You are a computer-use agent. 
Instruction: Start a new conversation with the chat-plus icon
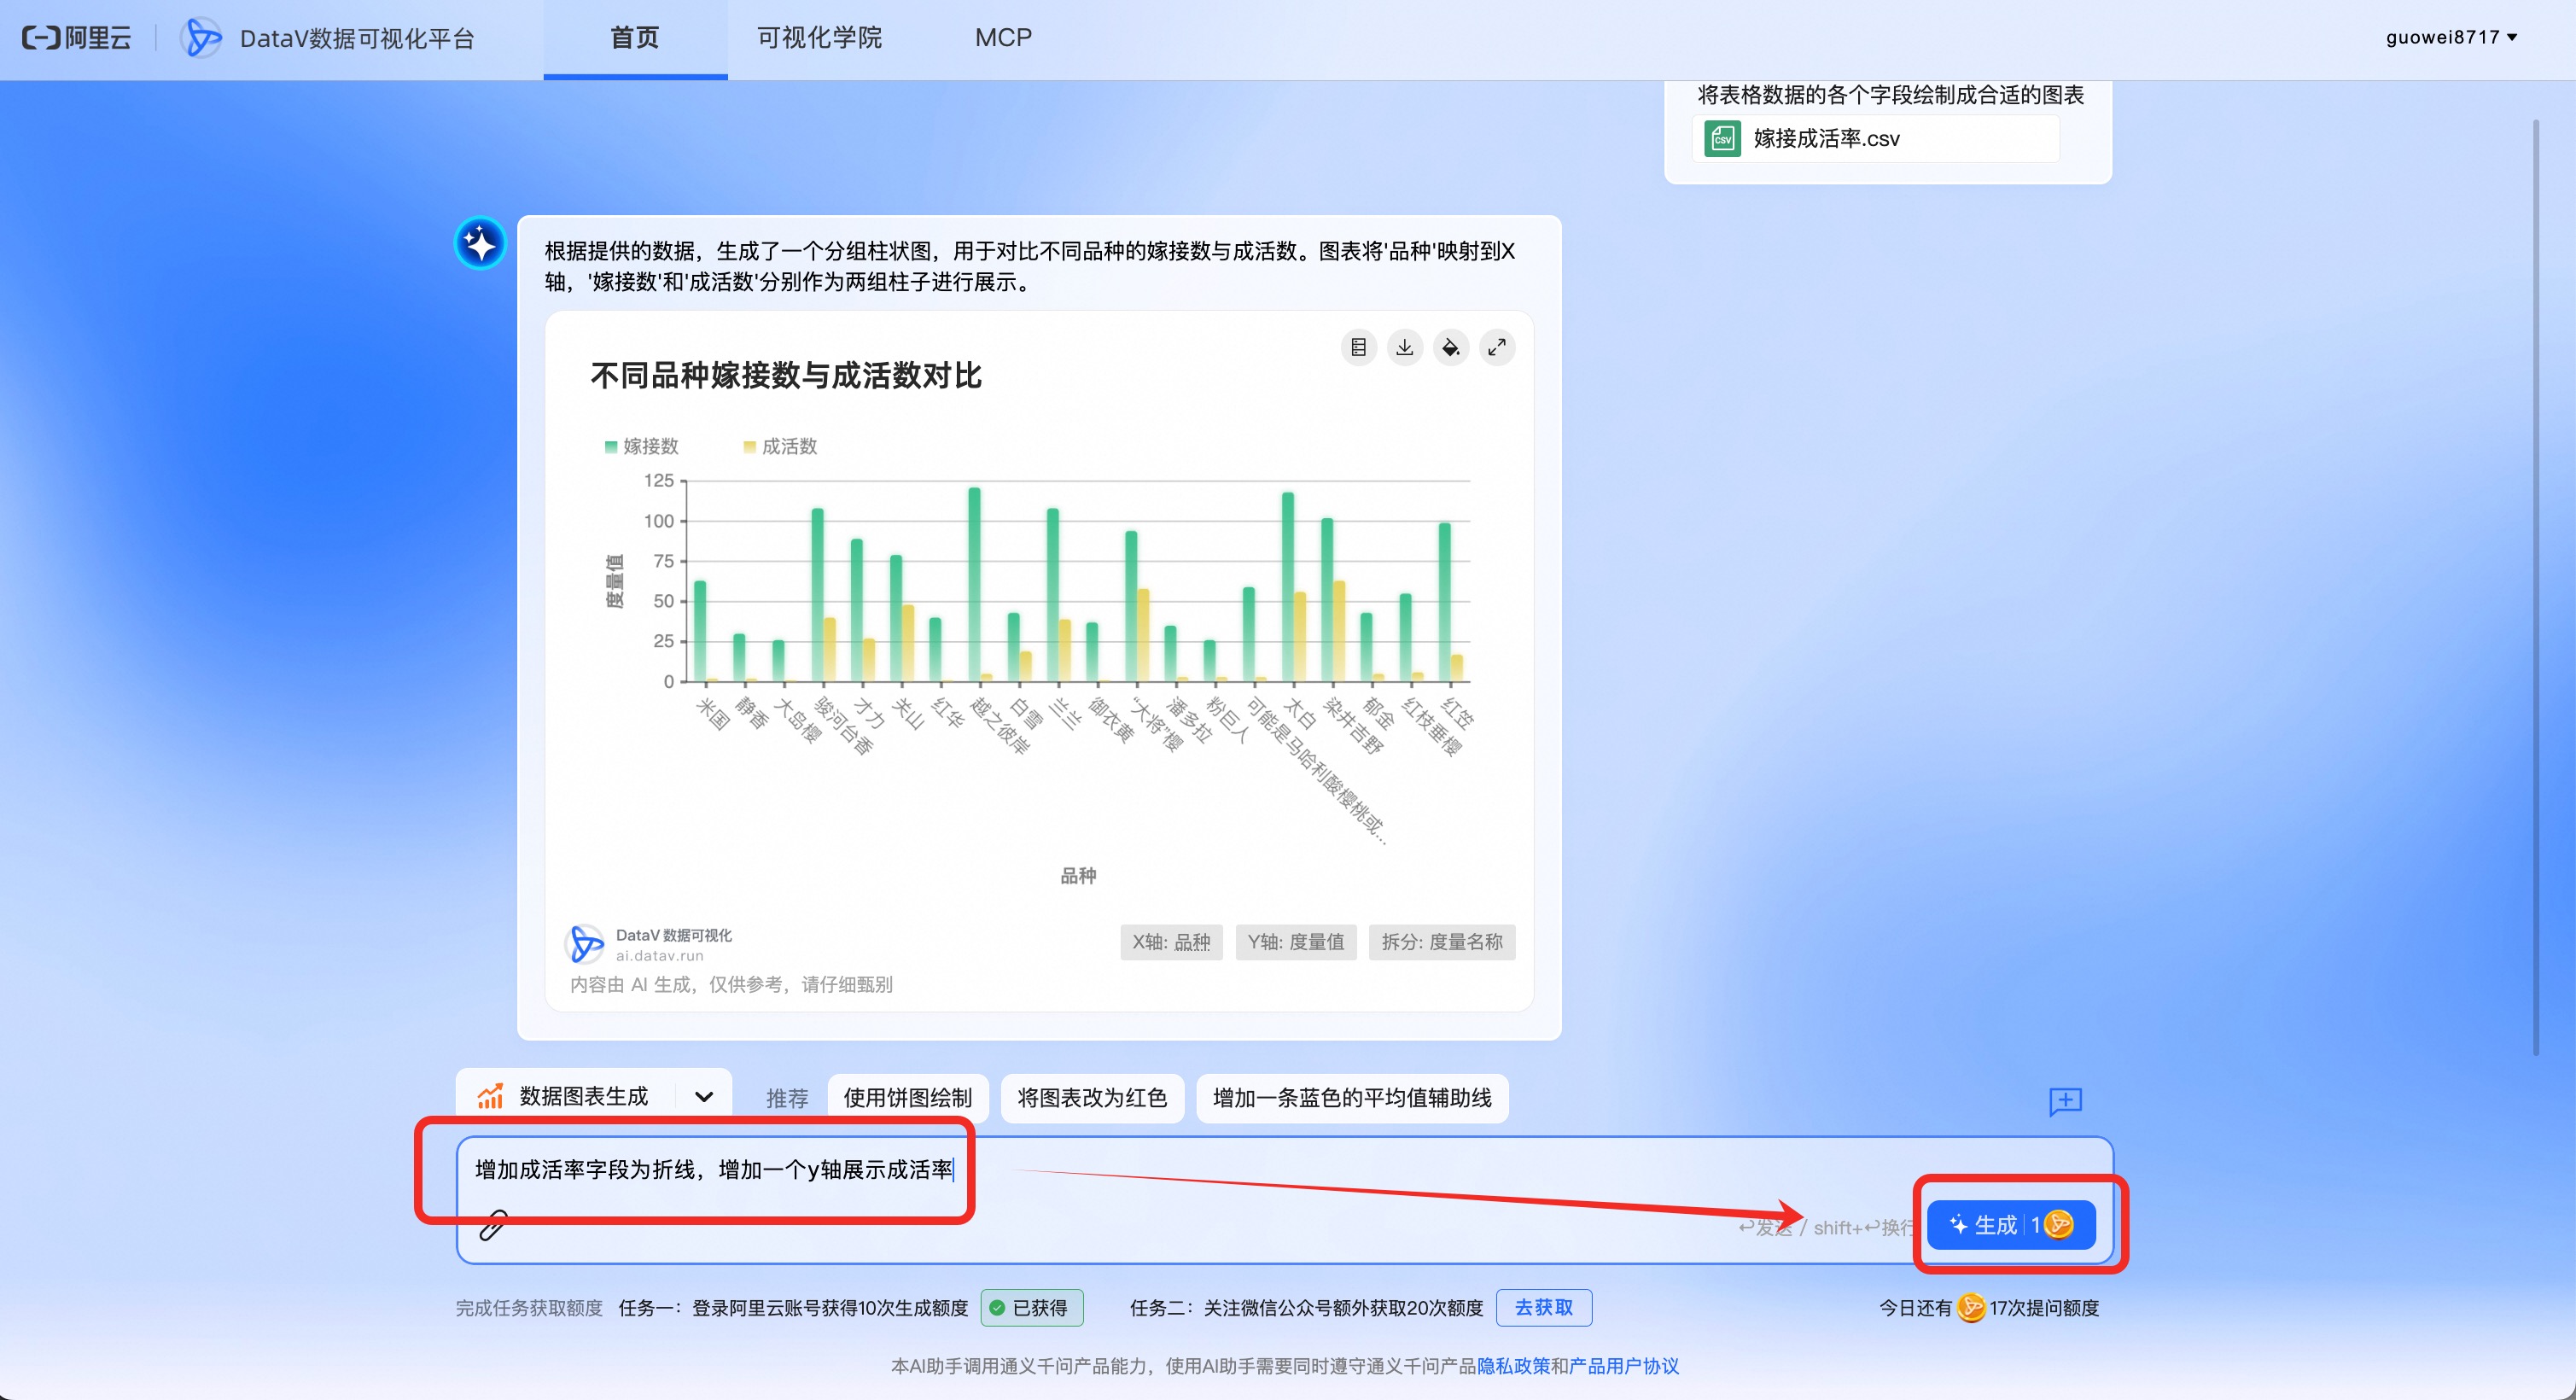coord(2065,1101)
